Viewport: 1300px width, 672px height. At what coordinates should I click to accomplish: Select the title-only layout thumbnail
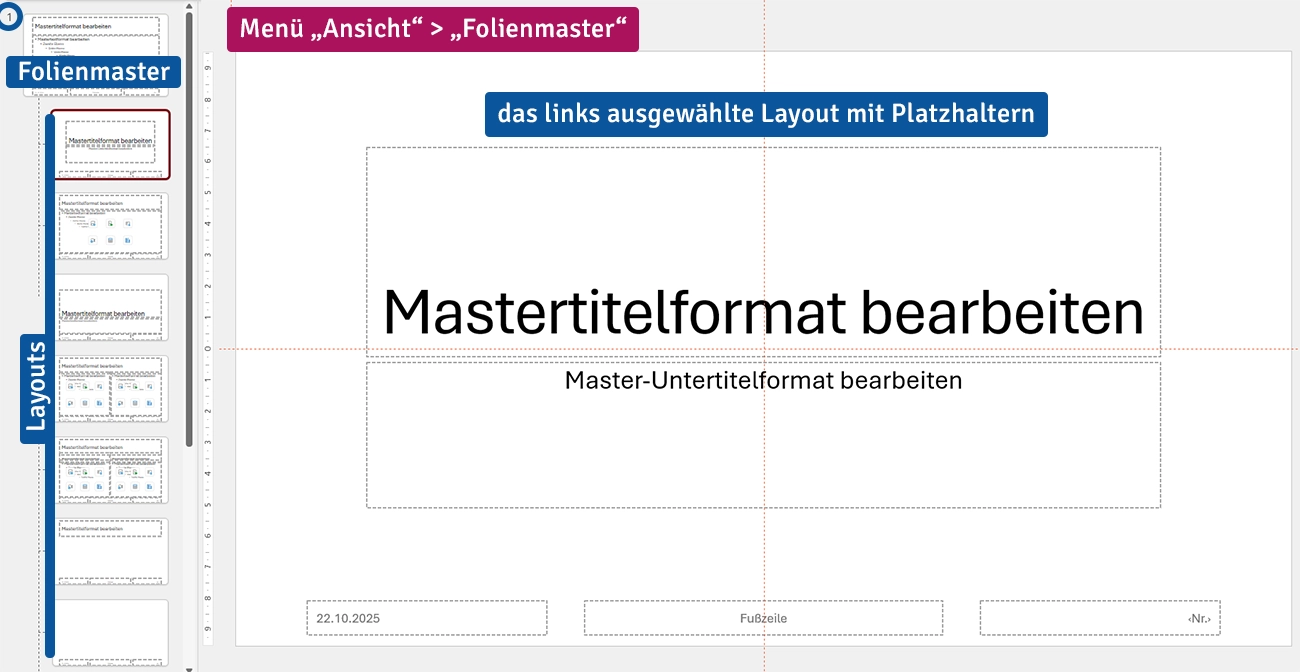coord(110,550)
